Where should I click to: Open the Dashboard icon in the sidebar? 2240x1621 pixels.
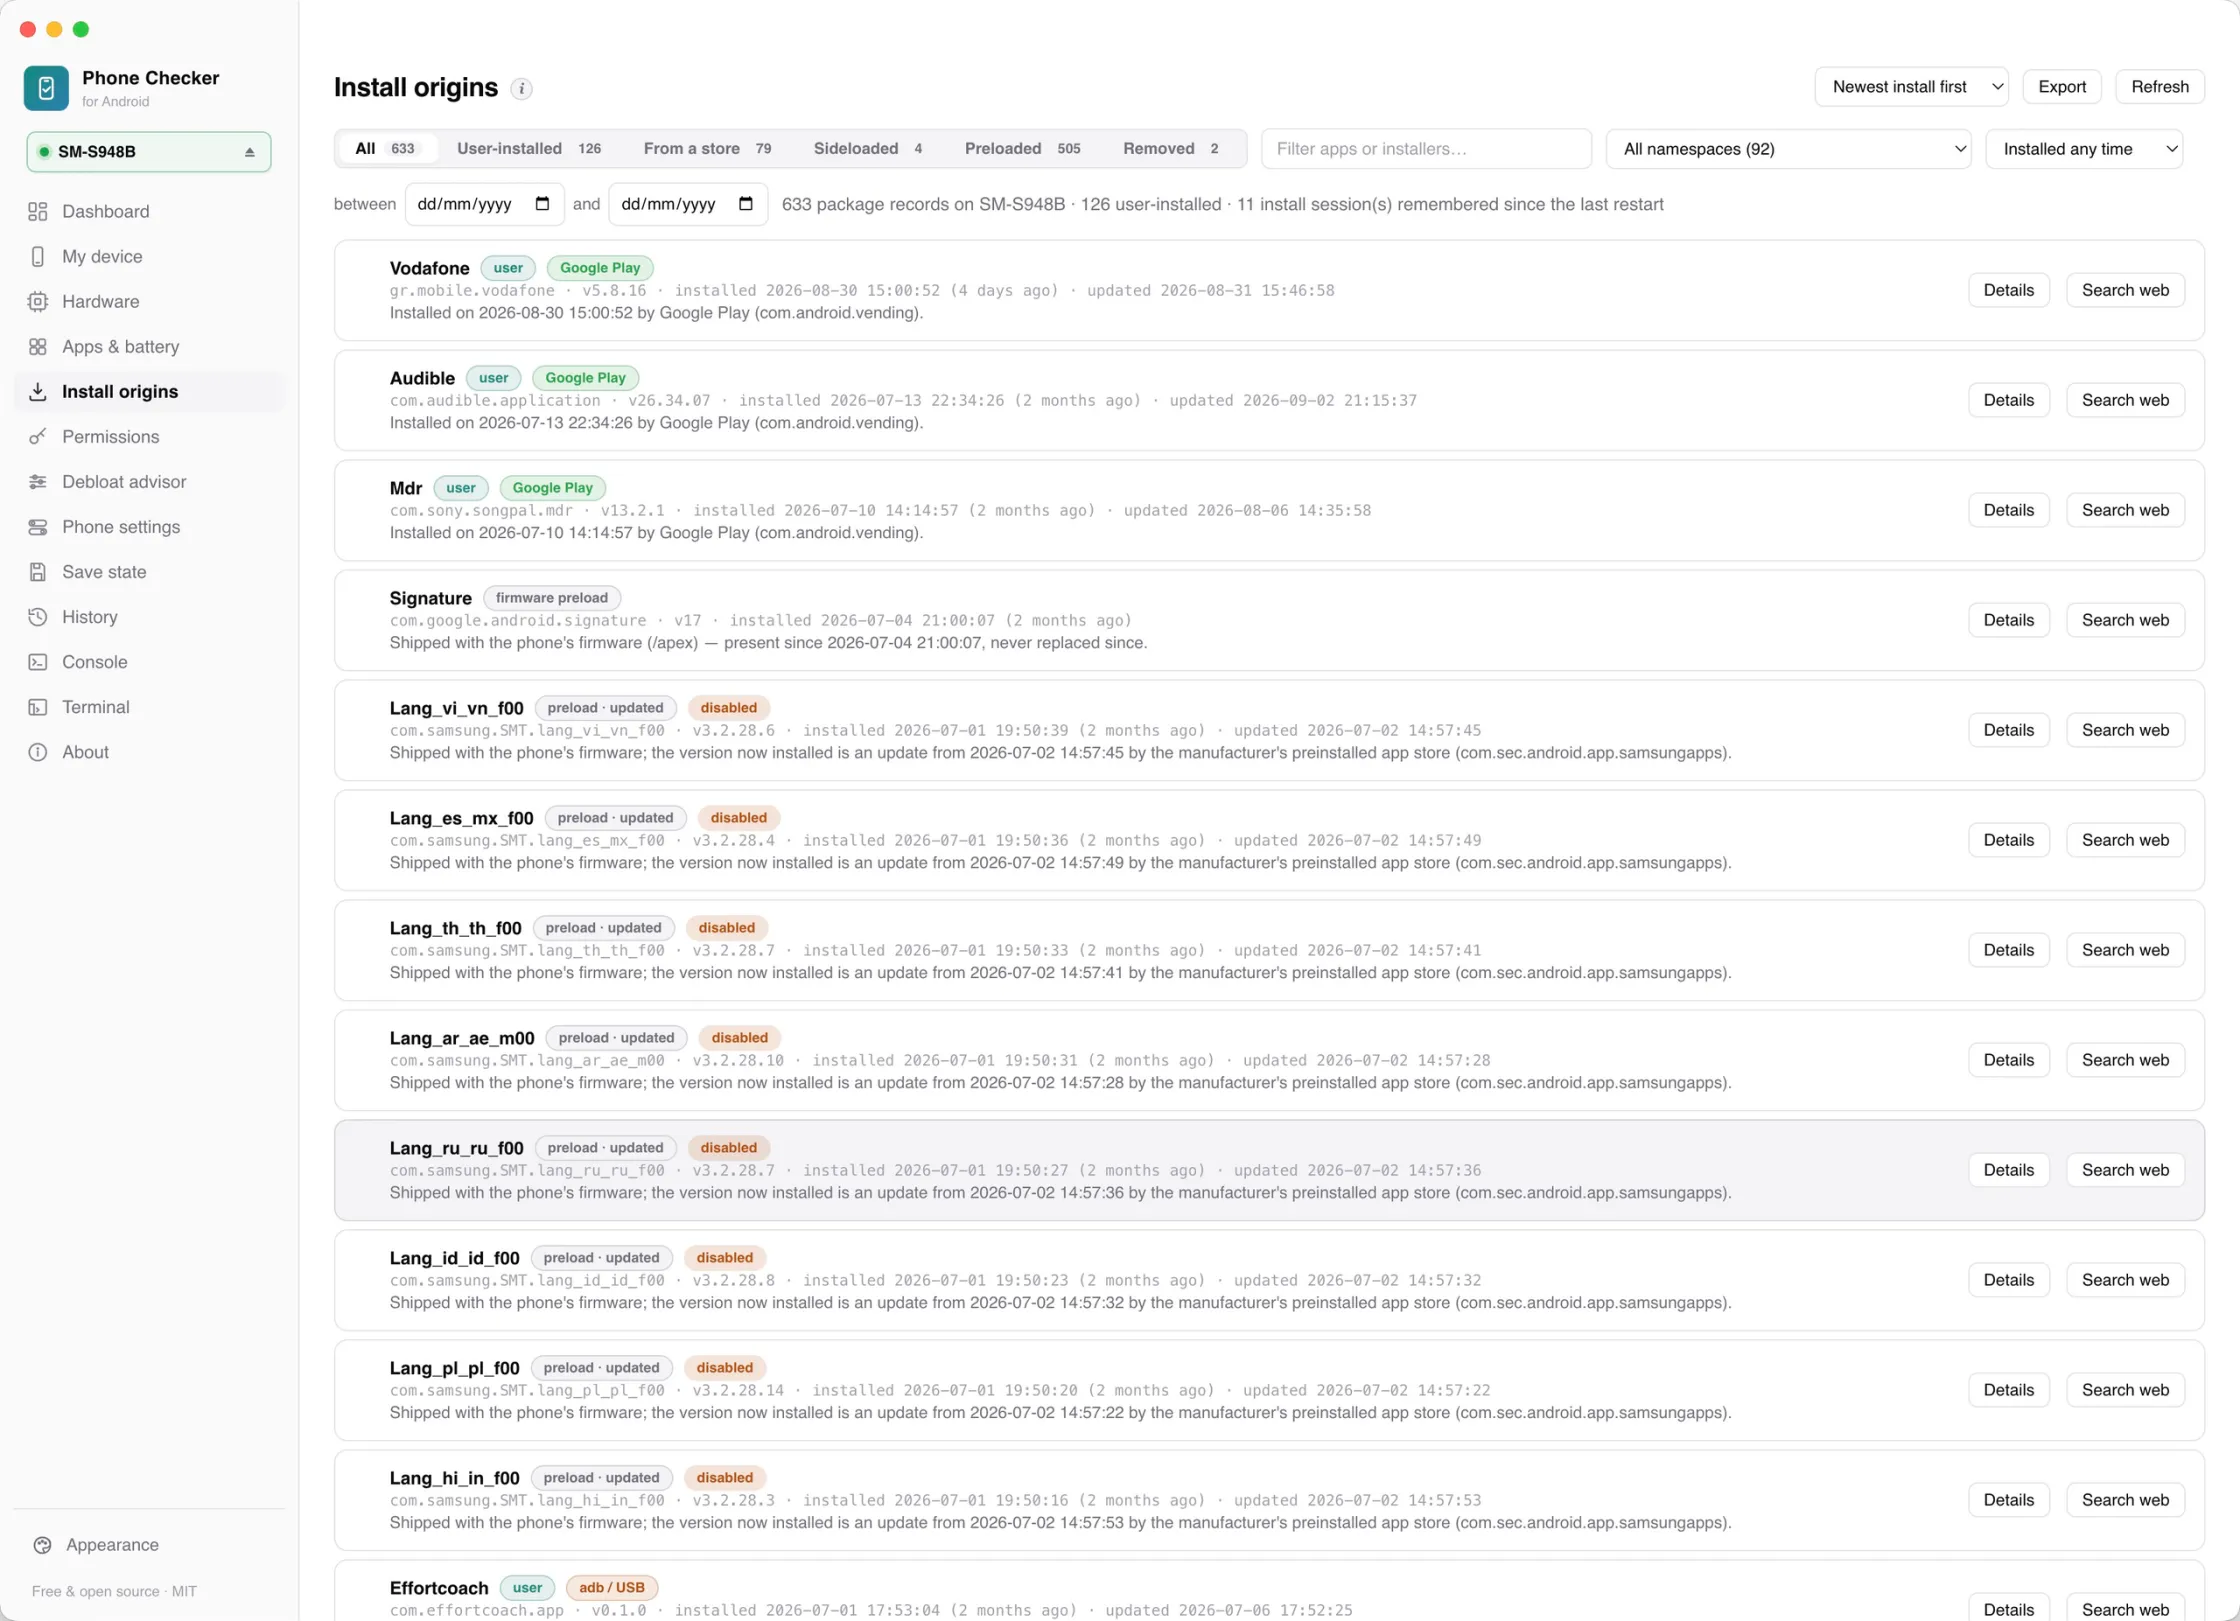click(x=38, y=211)
